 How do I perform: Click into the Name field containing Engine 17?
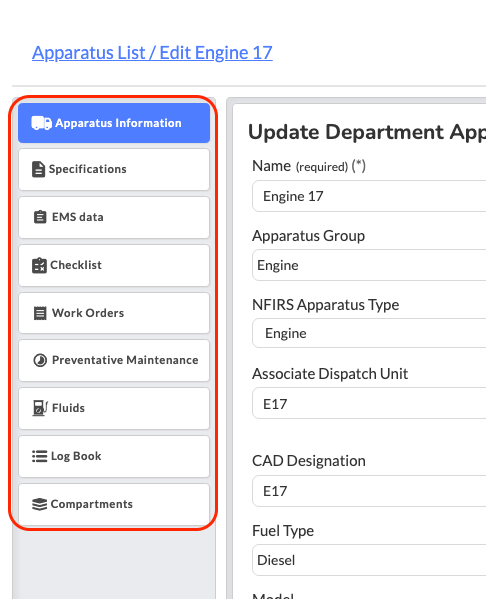tap(369, 196)
